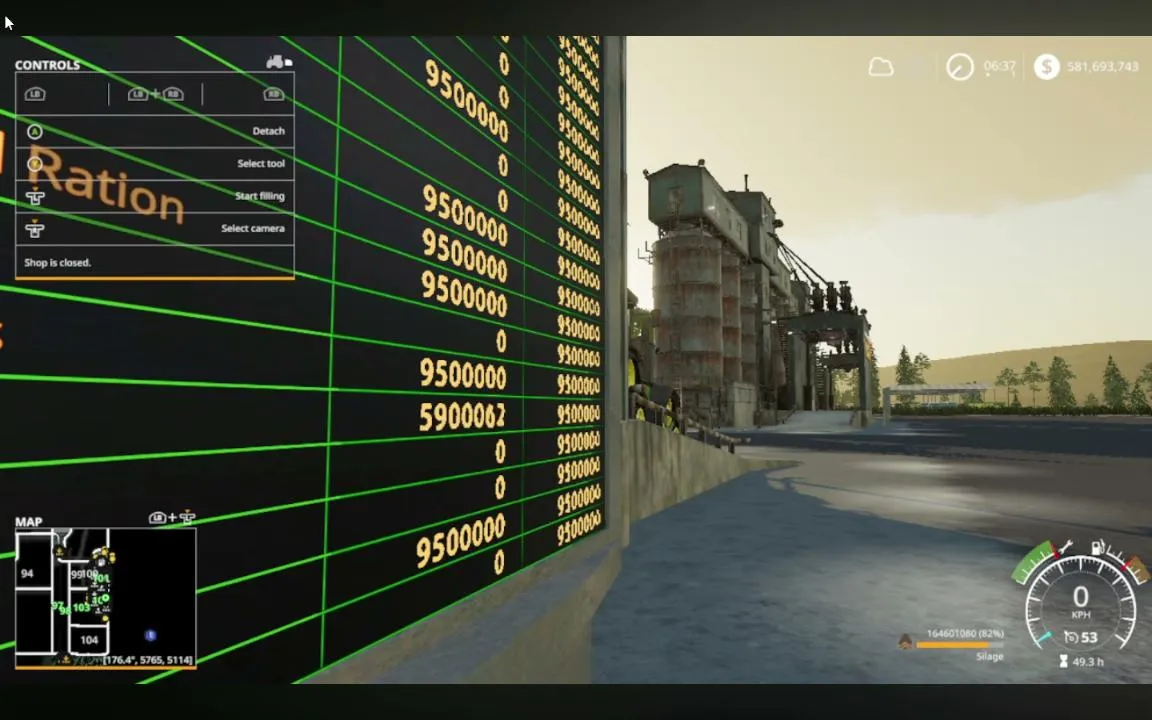Click field 94 on the minimap
The height and width of the screenshot is (720, 1152).
click(x=28, y=574)
